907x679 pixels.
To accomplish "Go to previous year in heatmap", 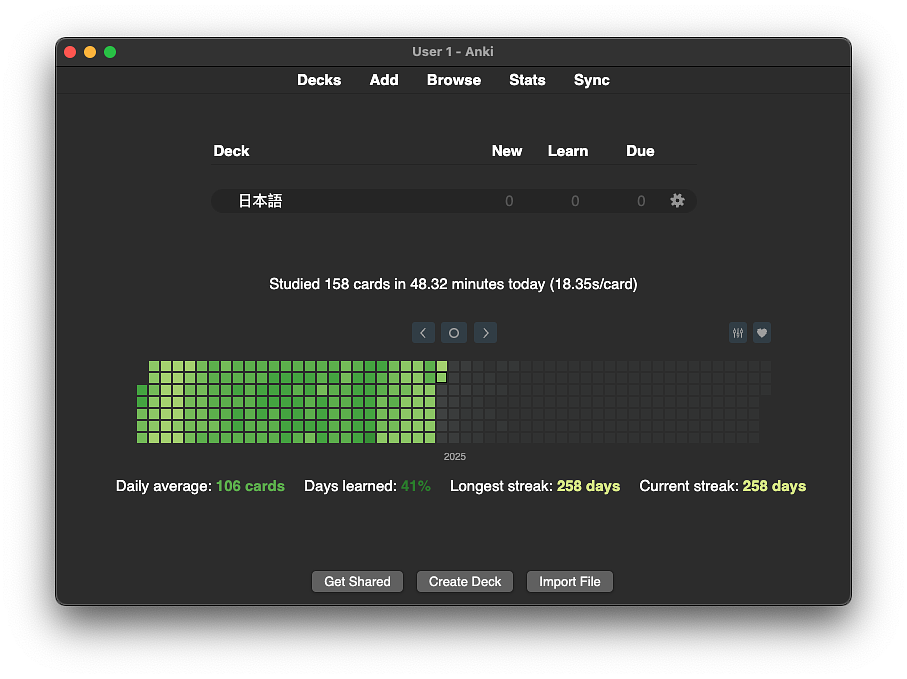I will click(423, 333).
